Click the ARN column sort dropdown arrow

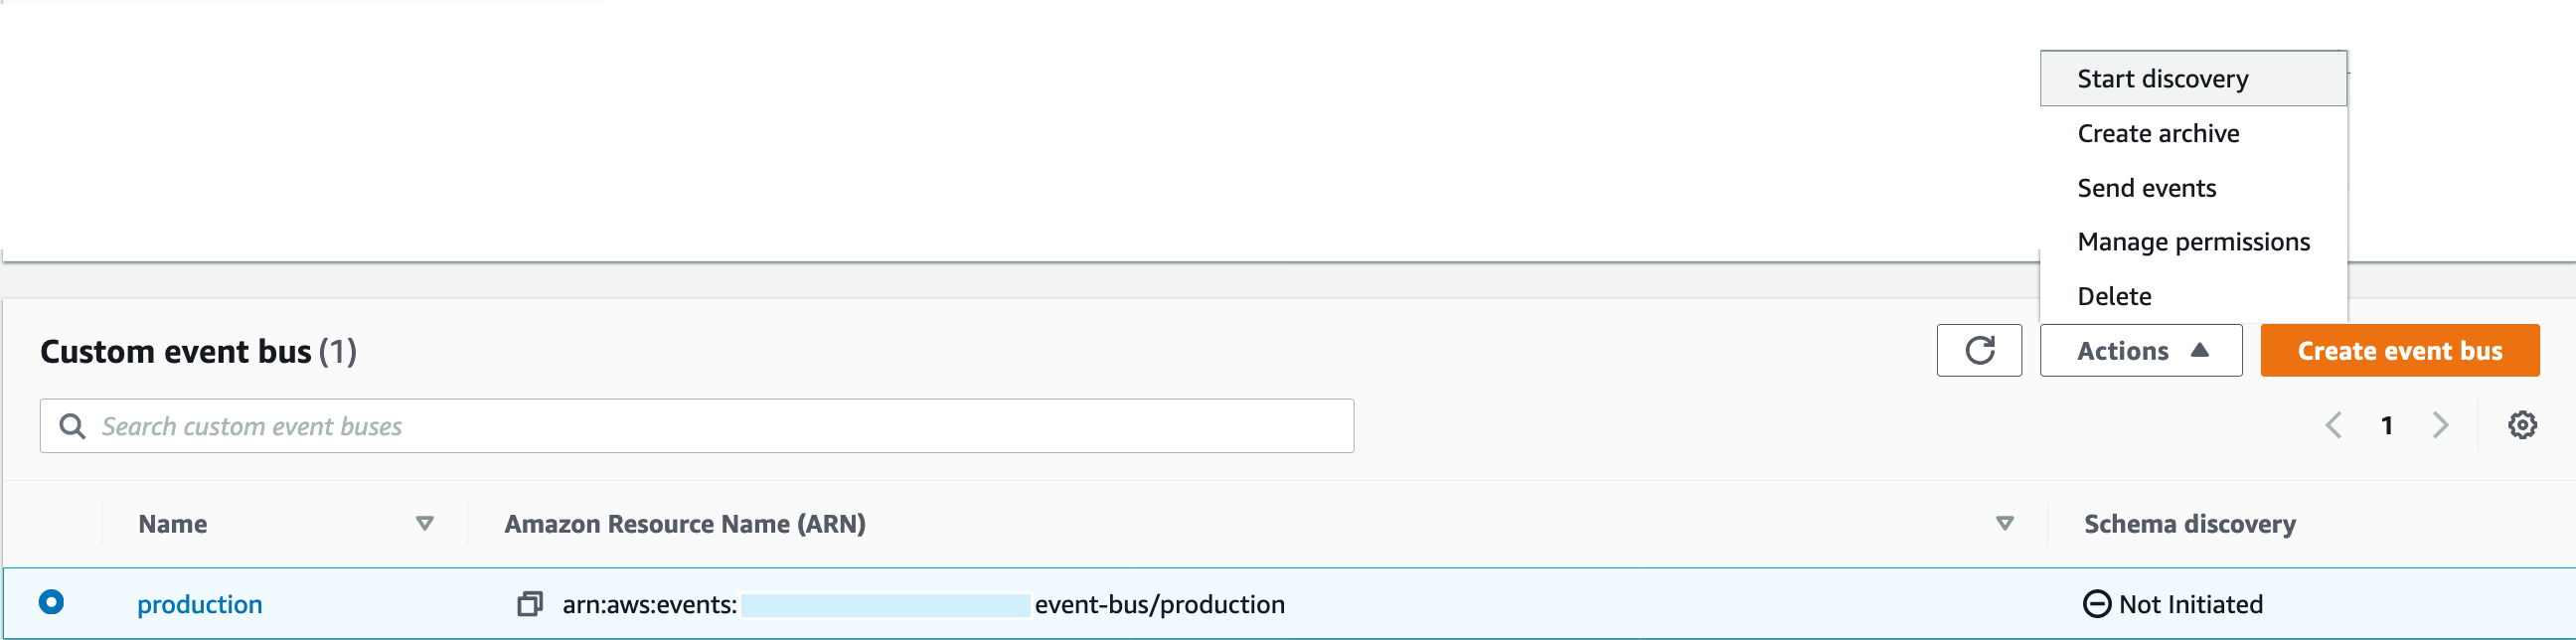click(x=2003, y=523)
